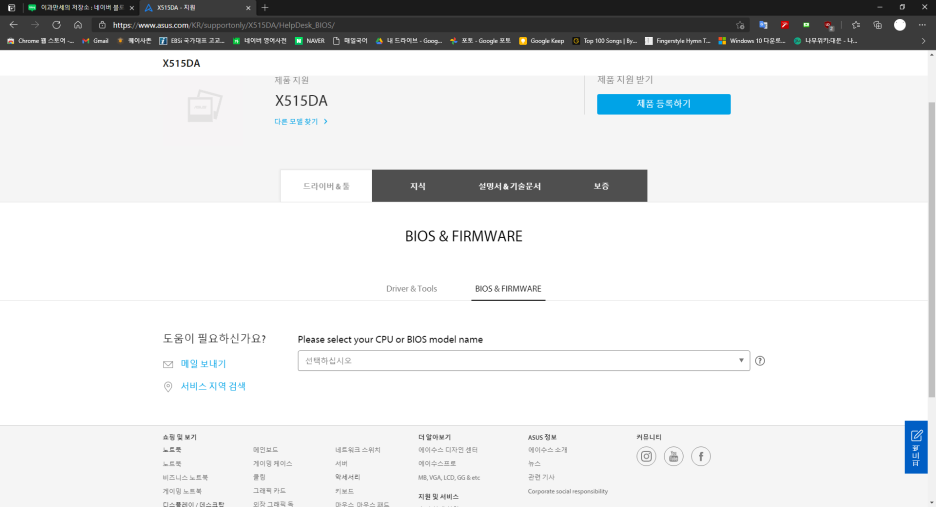Open the browser settings ellipsis menu

pyautogui.click(x=922, y=25)
